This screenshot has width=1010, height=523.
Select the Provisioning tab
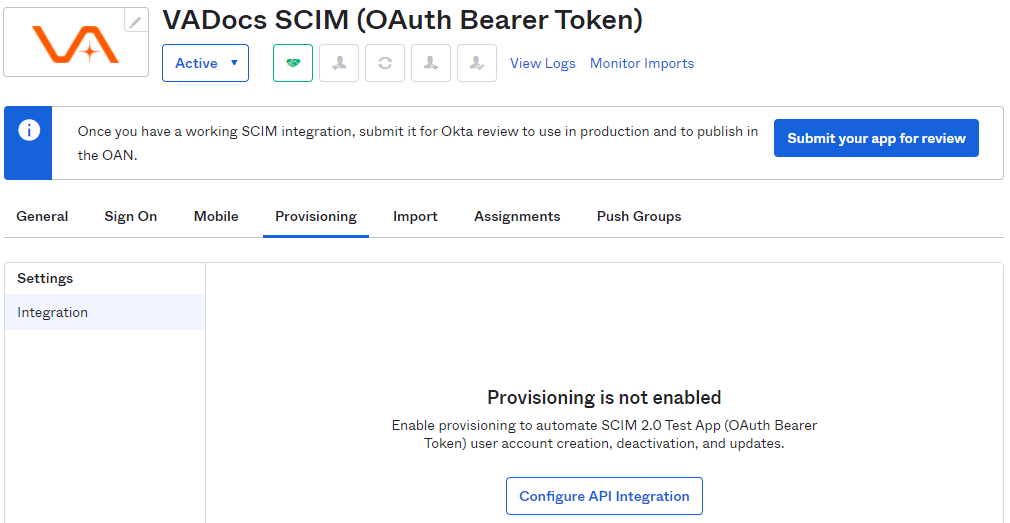click(316, 216)
